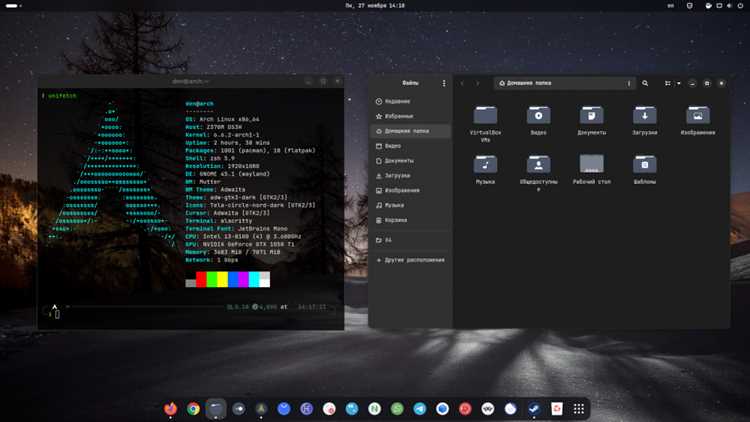Click the Files icon in the dock
Viewport: 750px width, 422px height.
(x=216, y=409)
